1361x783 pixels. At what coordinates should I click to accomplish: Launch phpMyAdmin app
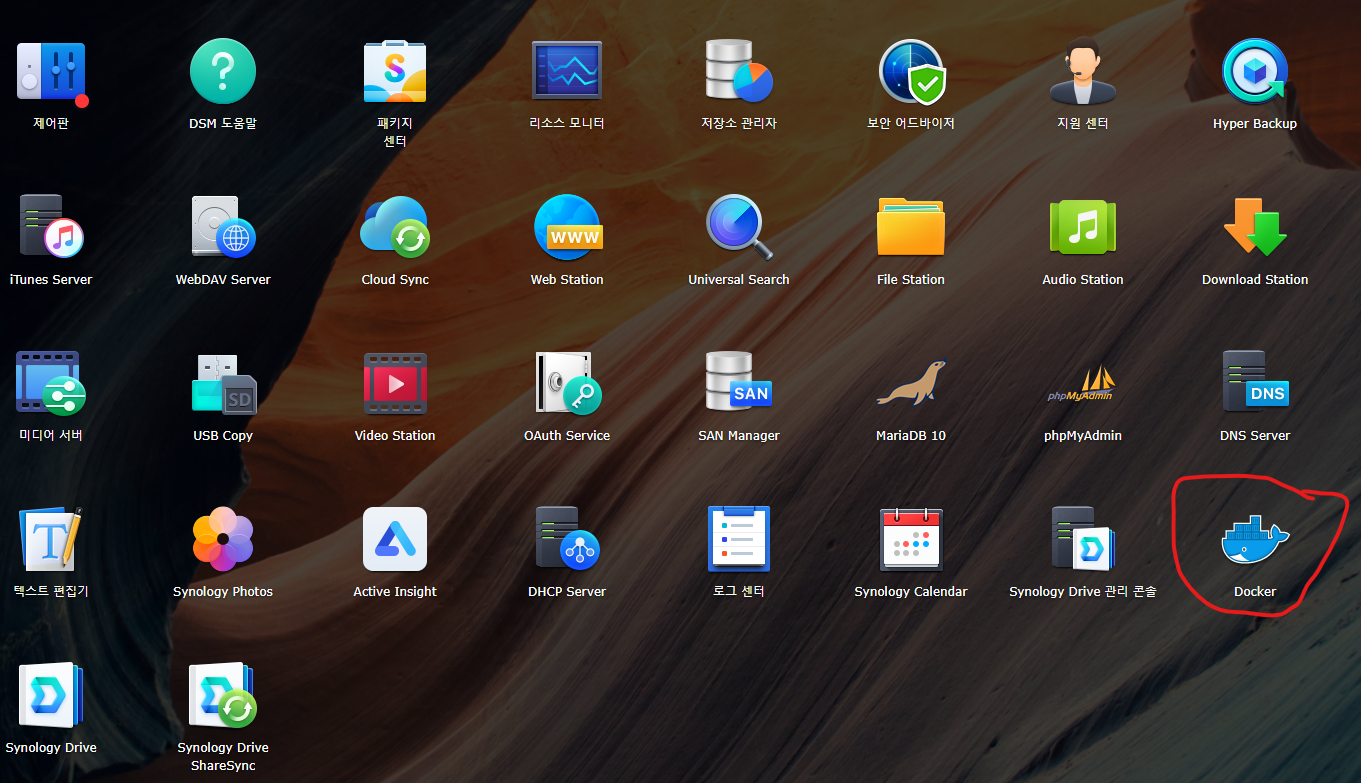(x=1083, y=384)
